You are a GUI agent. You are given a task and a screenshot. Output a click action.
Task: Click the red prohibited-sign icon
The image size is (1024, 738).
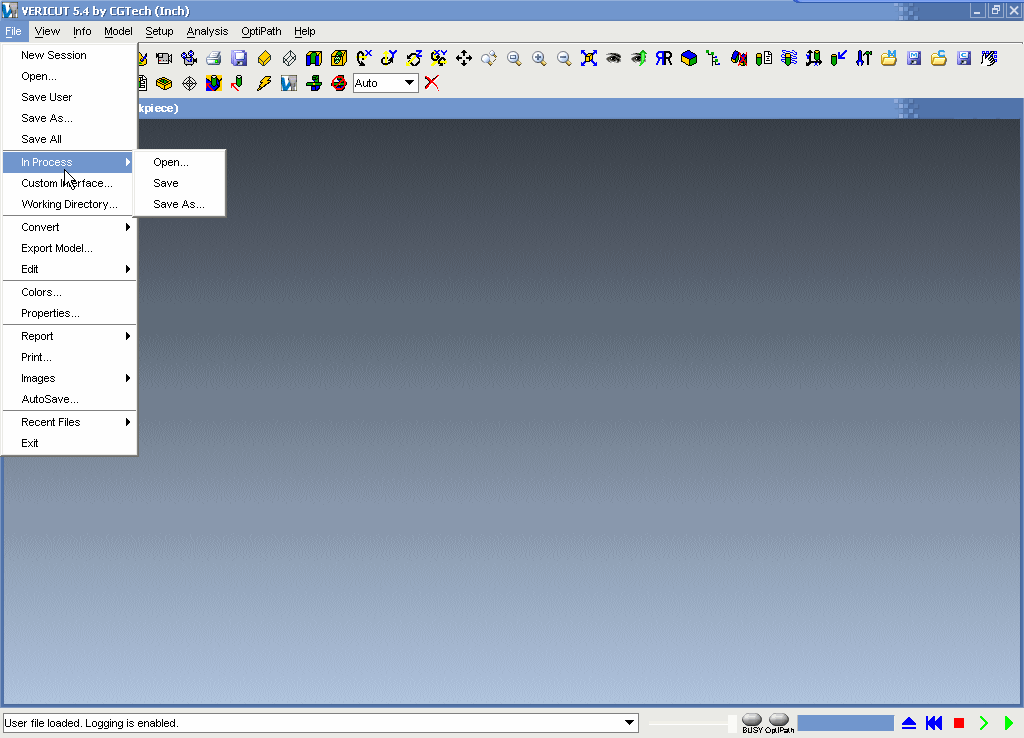coord(338,83)
